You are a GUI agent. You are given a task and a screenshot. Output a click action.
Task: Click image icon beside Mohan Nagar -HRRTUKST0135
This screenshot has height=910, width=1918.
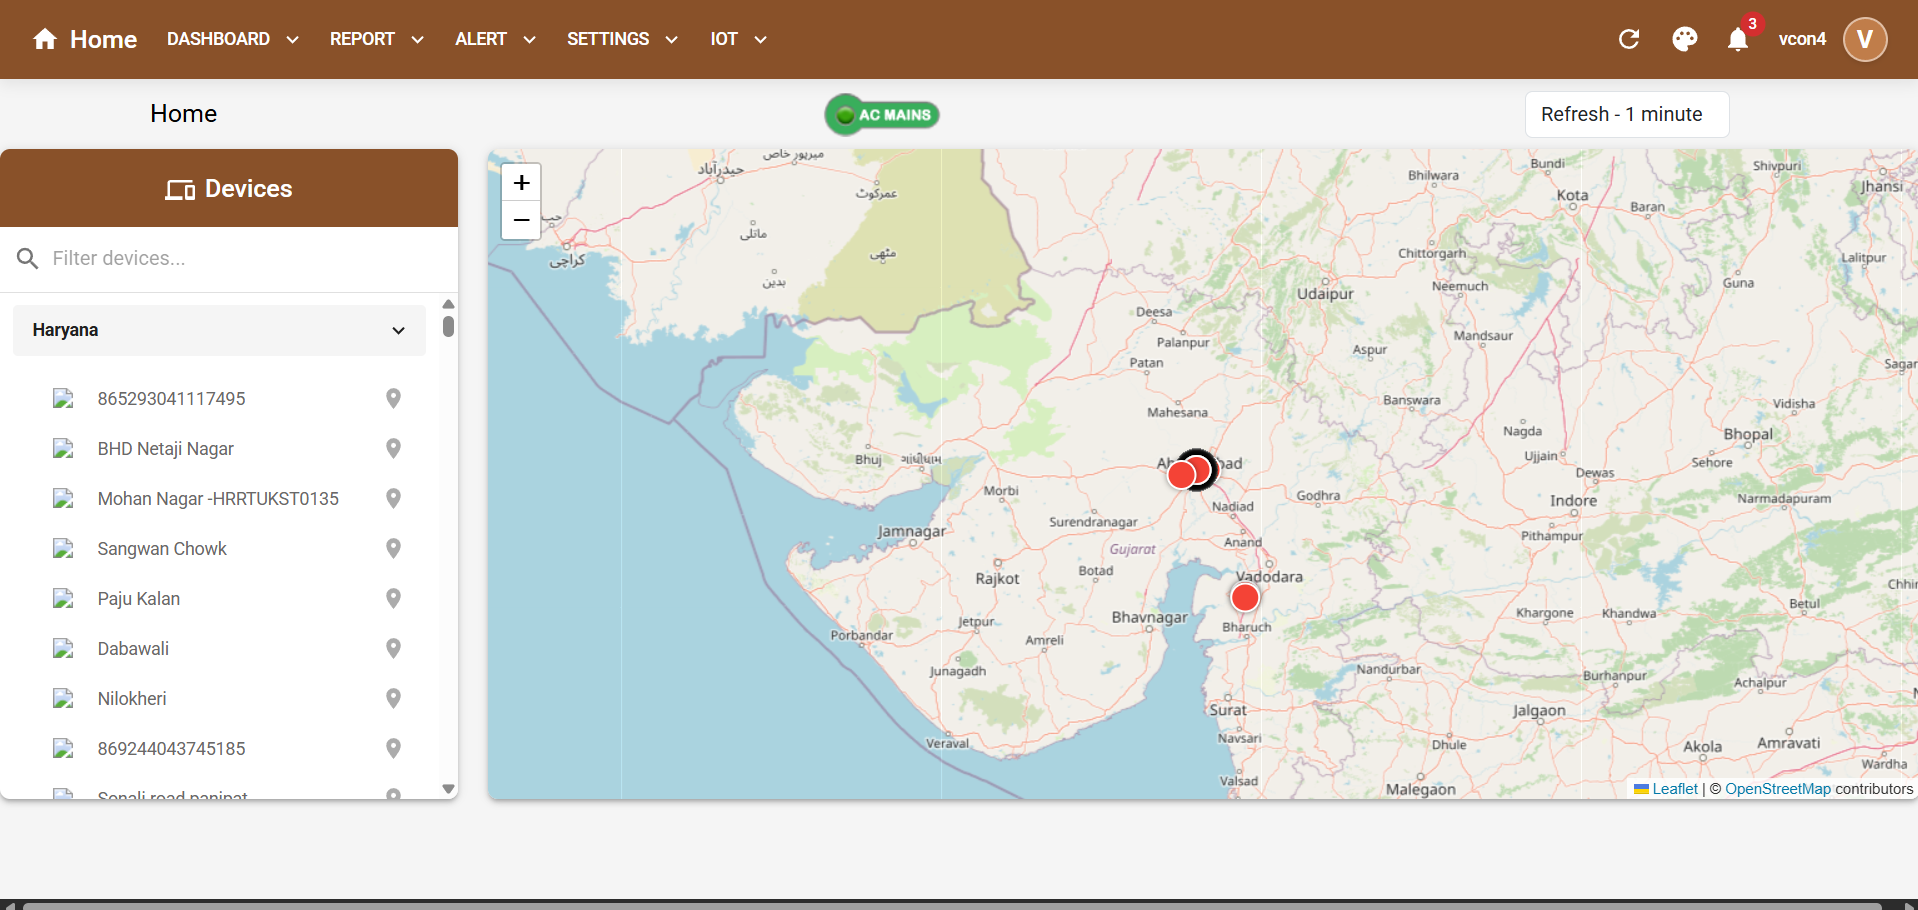tap(63, 499)
